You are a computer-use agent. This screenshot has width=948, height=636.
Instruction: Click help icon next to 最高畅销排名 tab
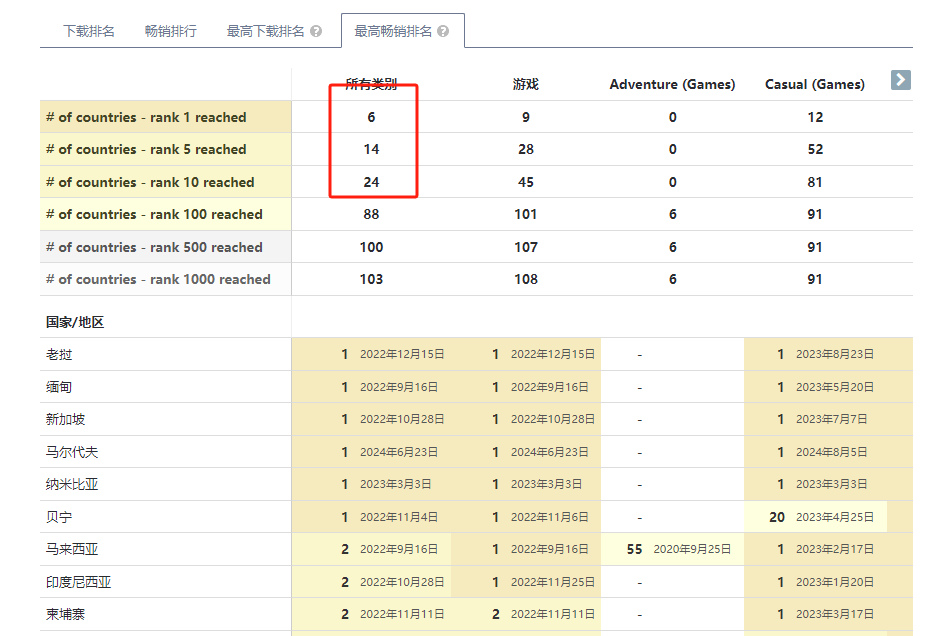pyautogui.click(x=443, y=31)
